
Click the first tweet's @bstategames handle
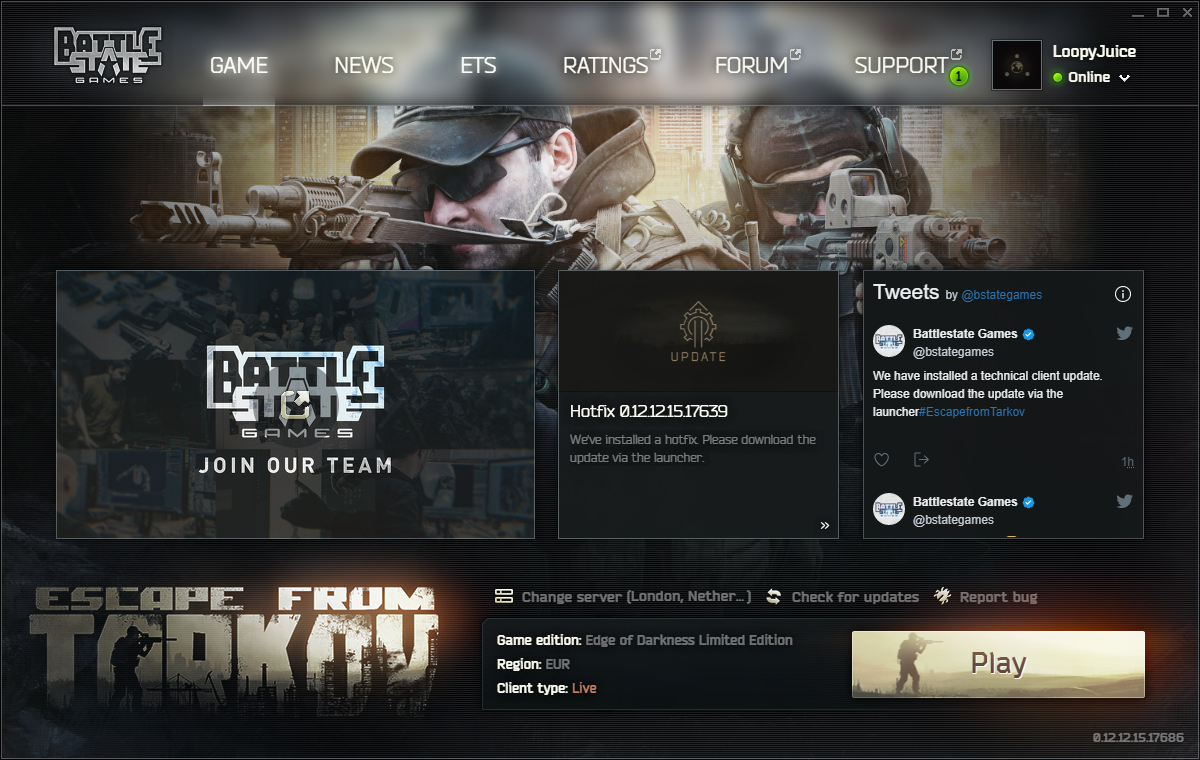(953, 352)
